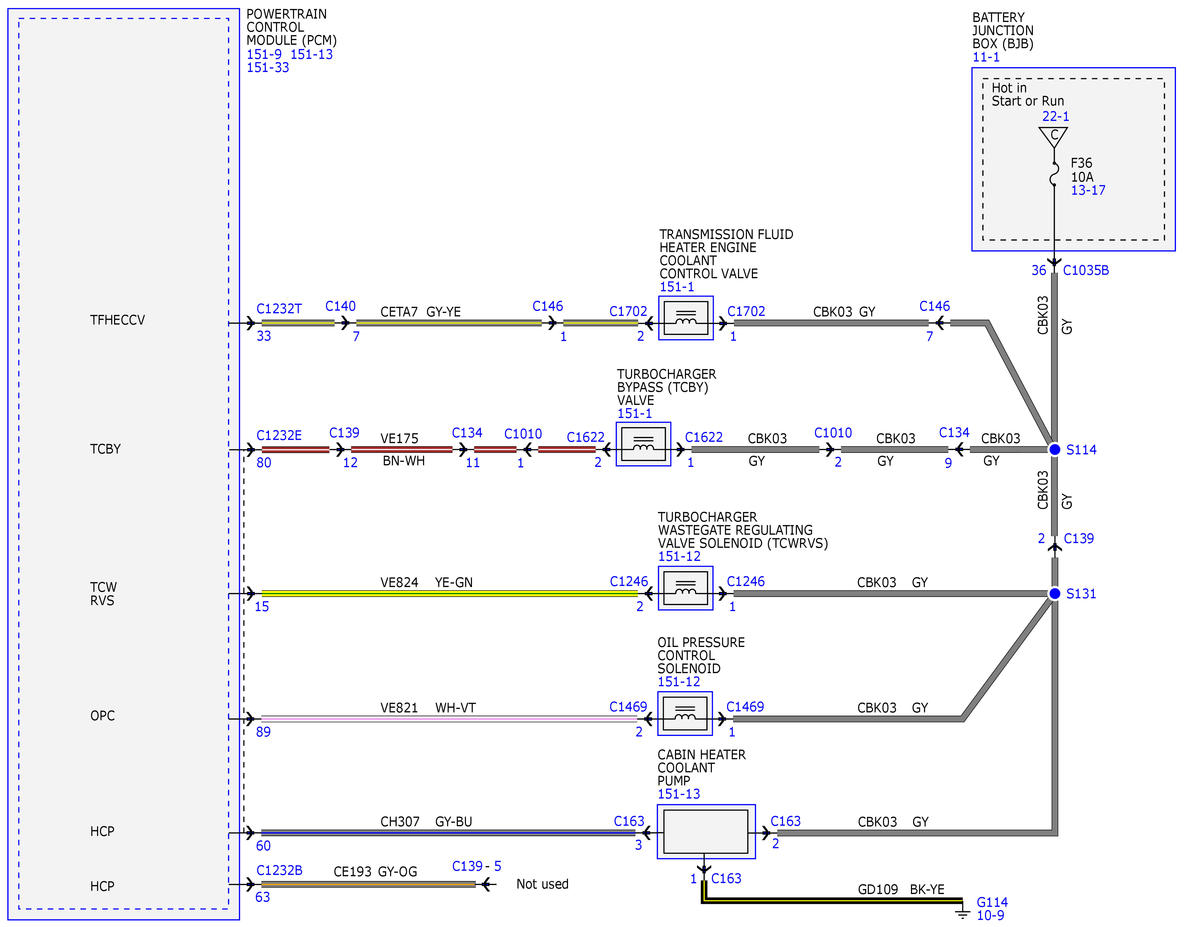Viewport: 1199px width, 927px height.
Task: Select splice S131 node
Action: [x=1054, y=594]
